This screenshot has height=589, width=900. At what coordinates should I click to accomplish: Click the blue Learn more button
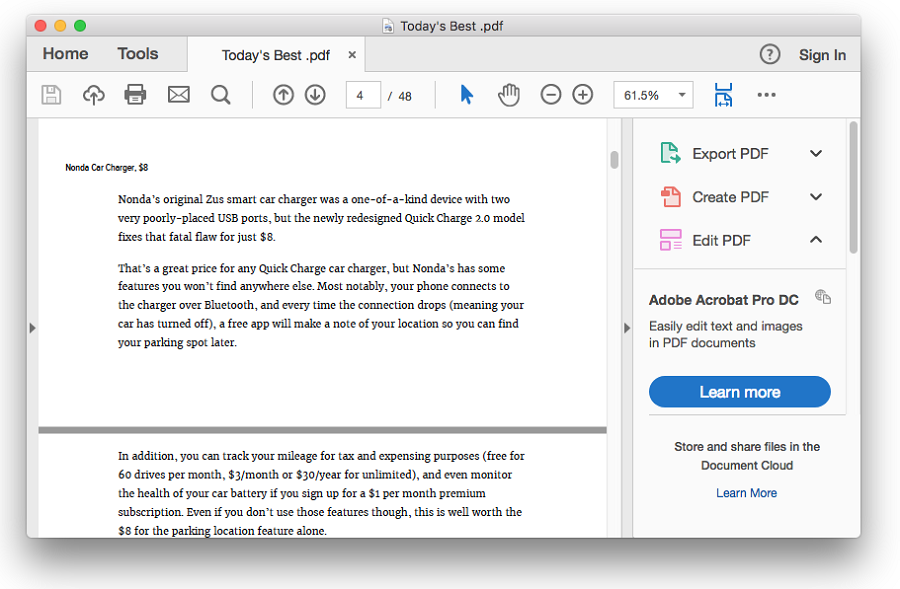pyautogui.click(x=739, y=392)
